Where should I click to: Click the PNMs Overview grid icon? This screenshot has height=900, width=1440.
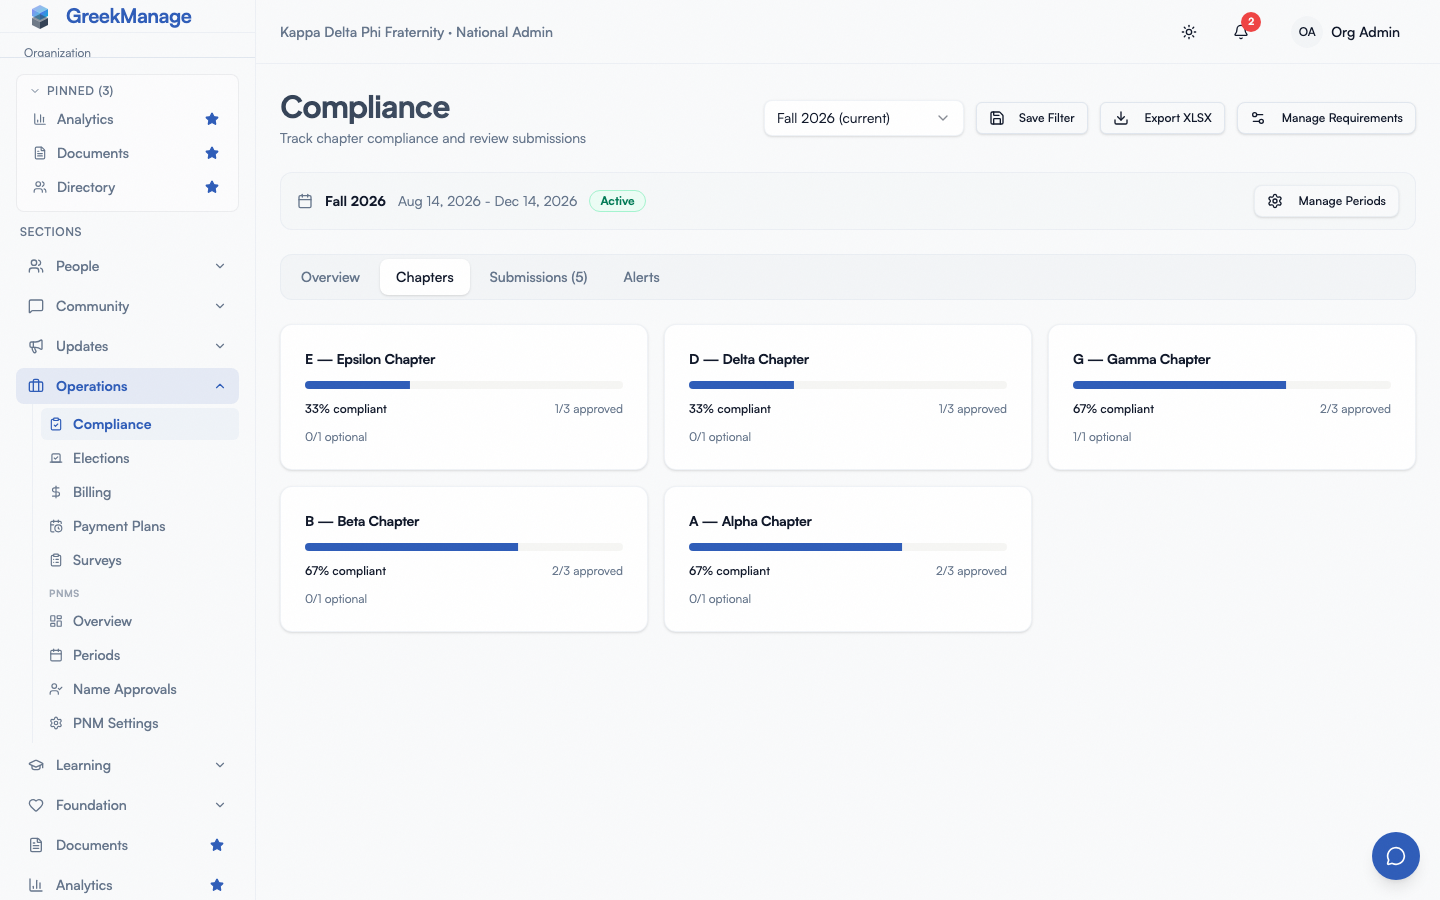56,621
